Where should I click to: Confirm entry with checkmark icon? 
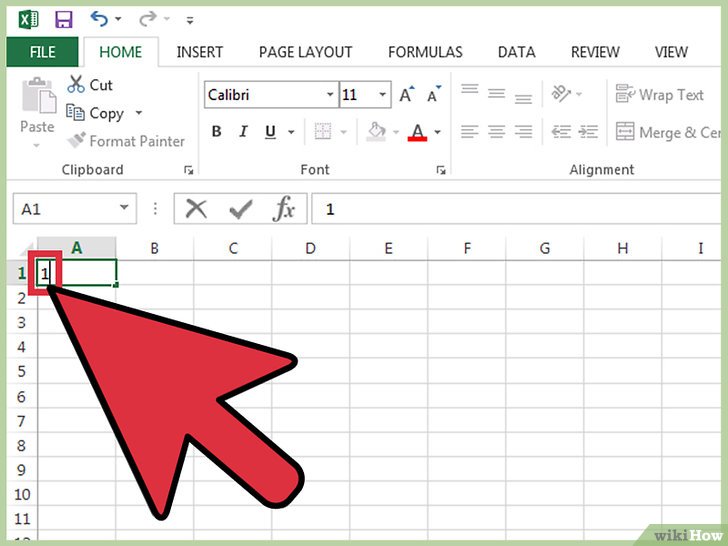point(241,210)
